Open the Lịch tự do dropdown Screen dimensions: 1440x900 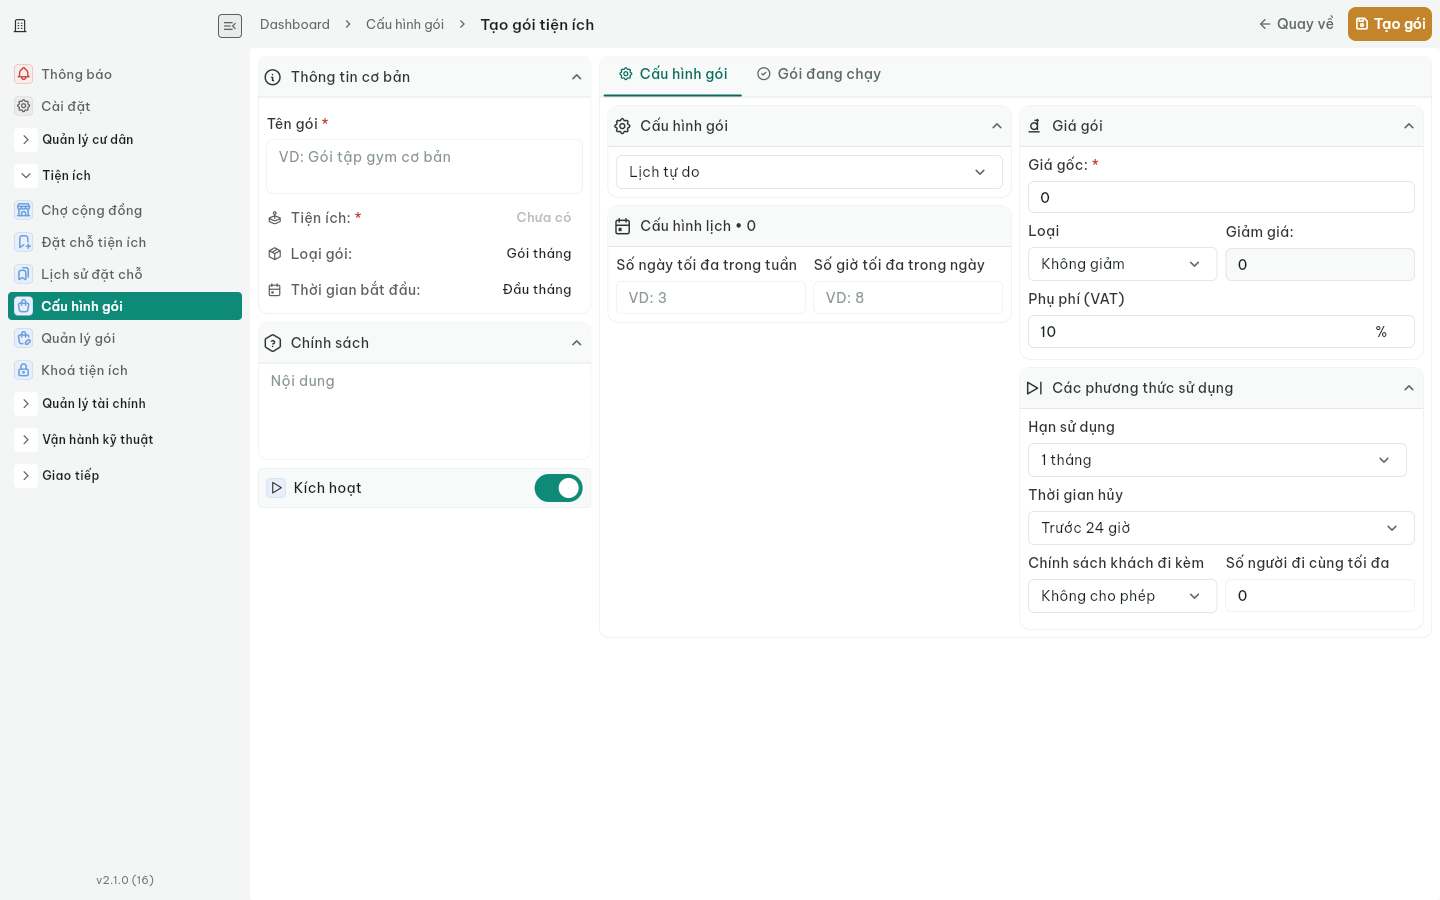point(809,172)
